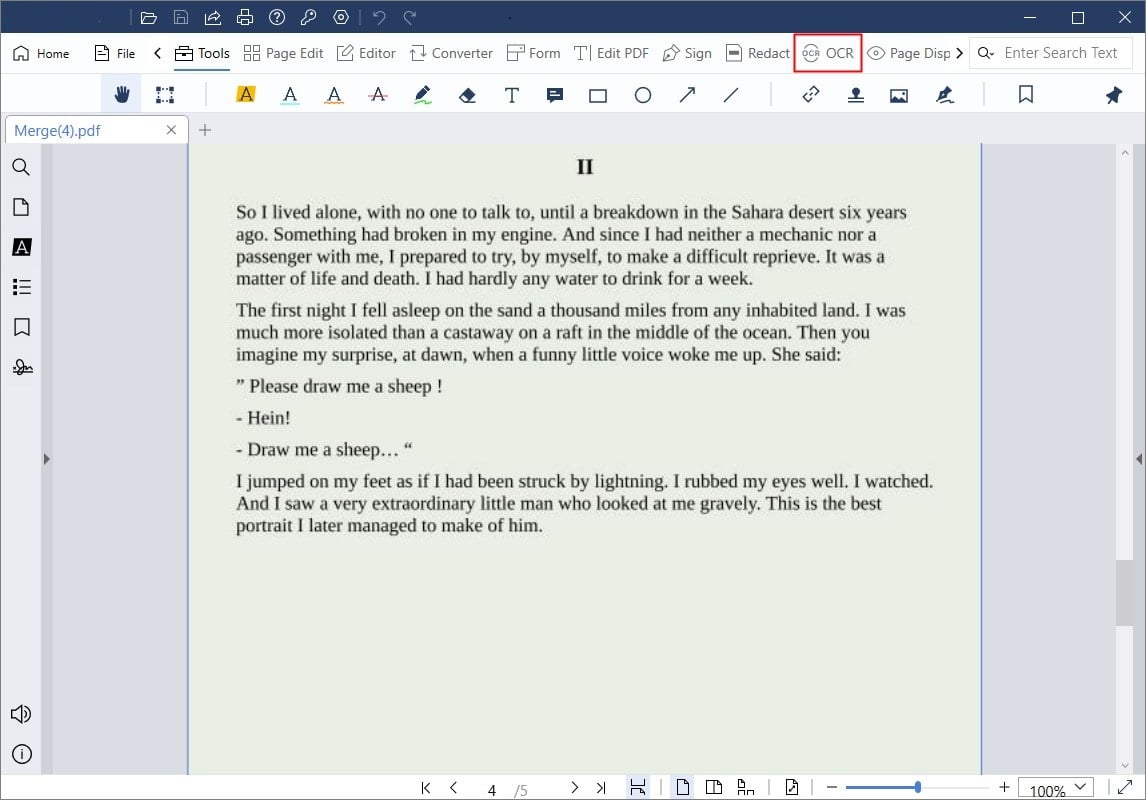This screenshot has width=1146, height=800.
Task: Expand the left side panel arrow
Action: pos(46,460)
